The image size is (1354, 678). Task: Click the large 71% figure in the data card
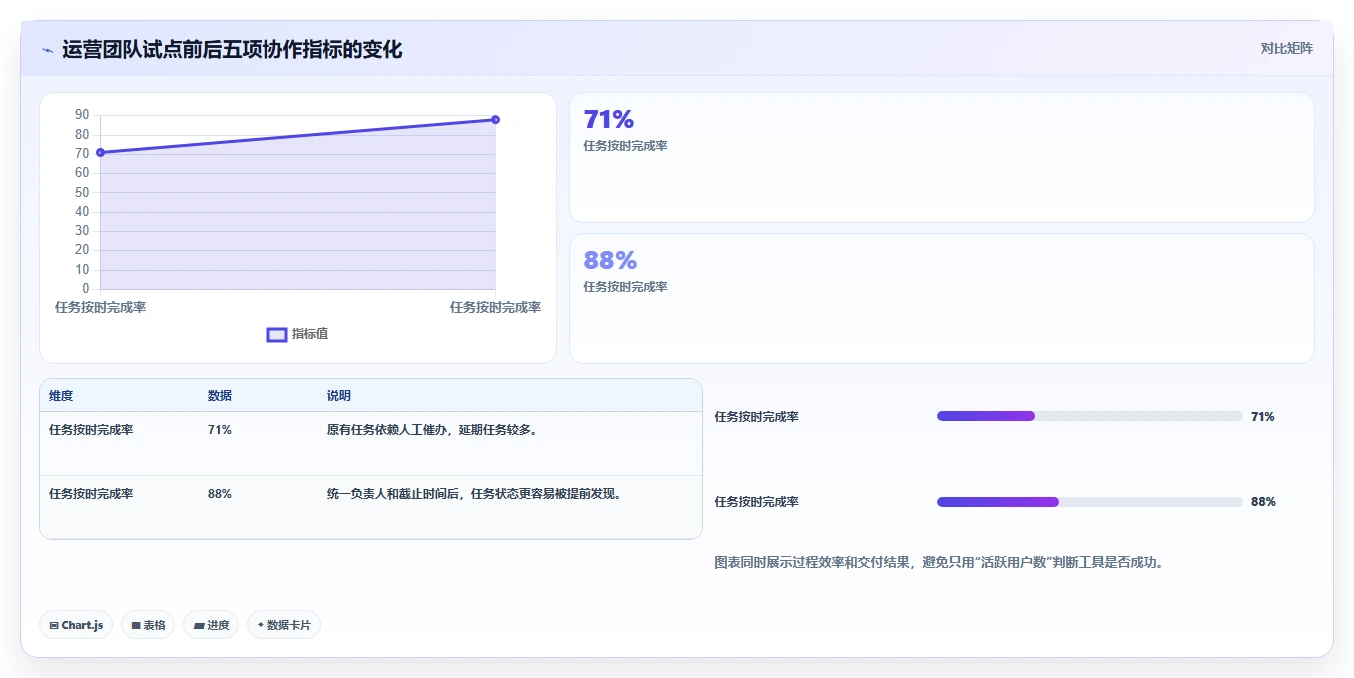click(609, 120)
